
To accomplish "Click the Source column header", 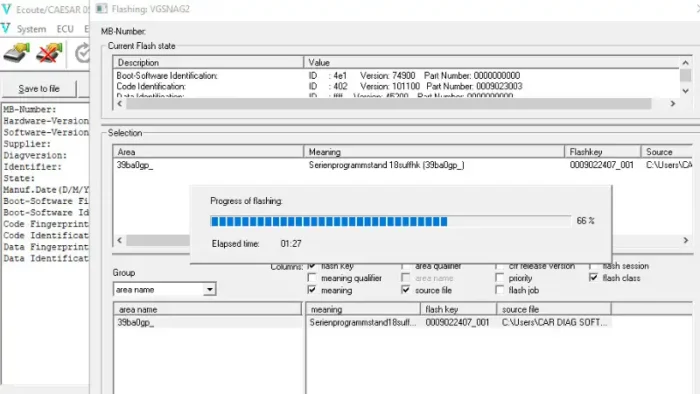I will tap(667, 152).
